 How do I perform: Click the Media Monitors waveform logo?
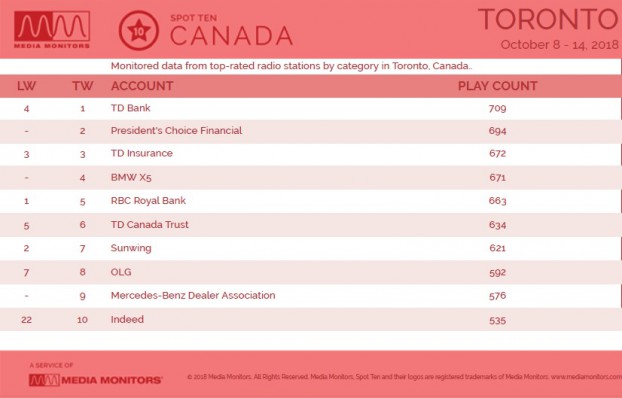(52, 29)
